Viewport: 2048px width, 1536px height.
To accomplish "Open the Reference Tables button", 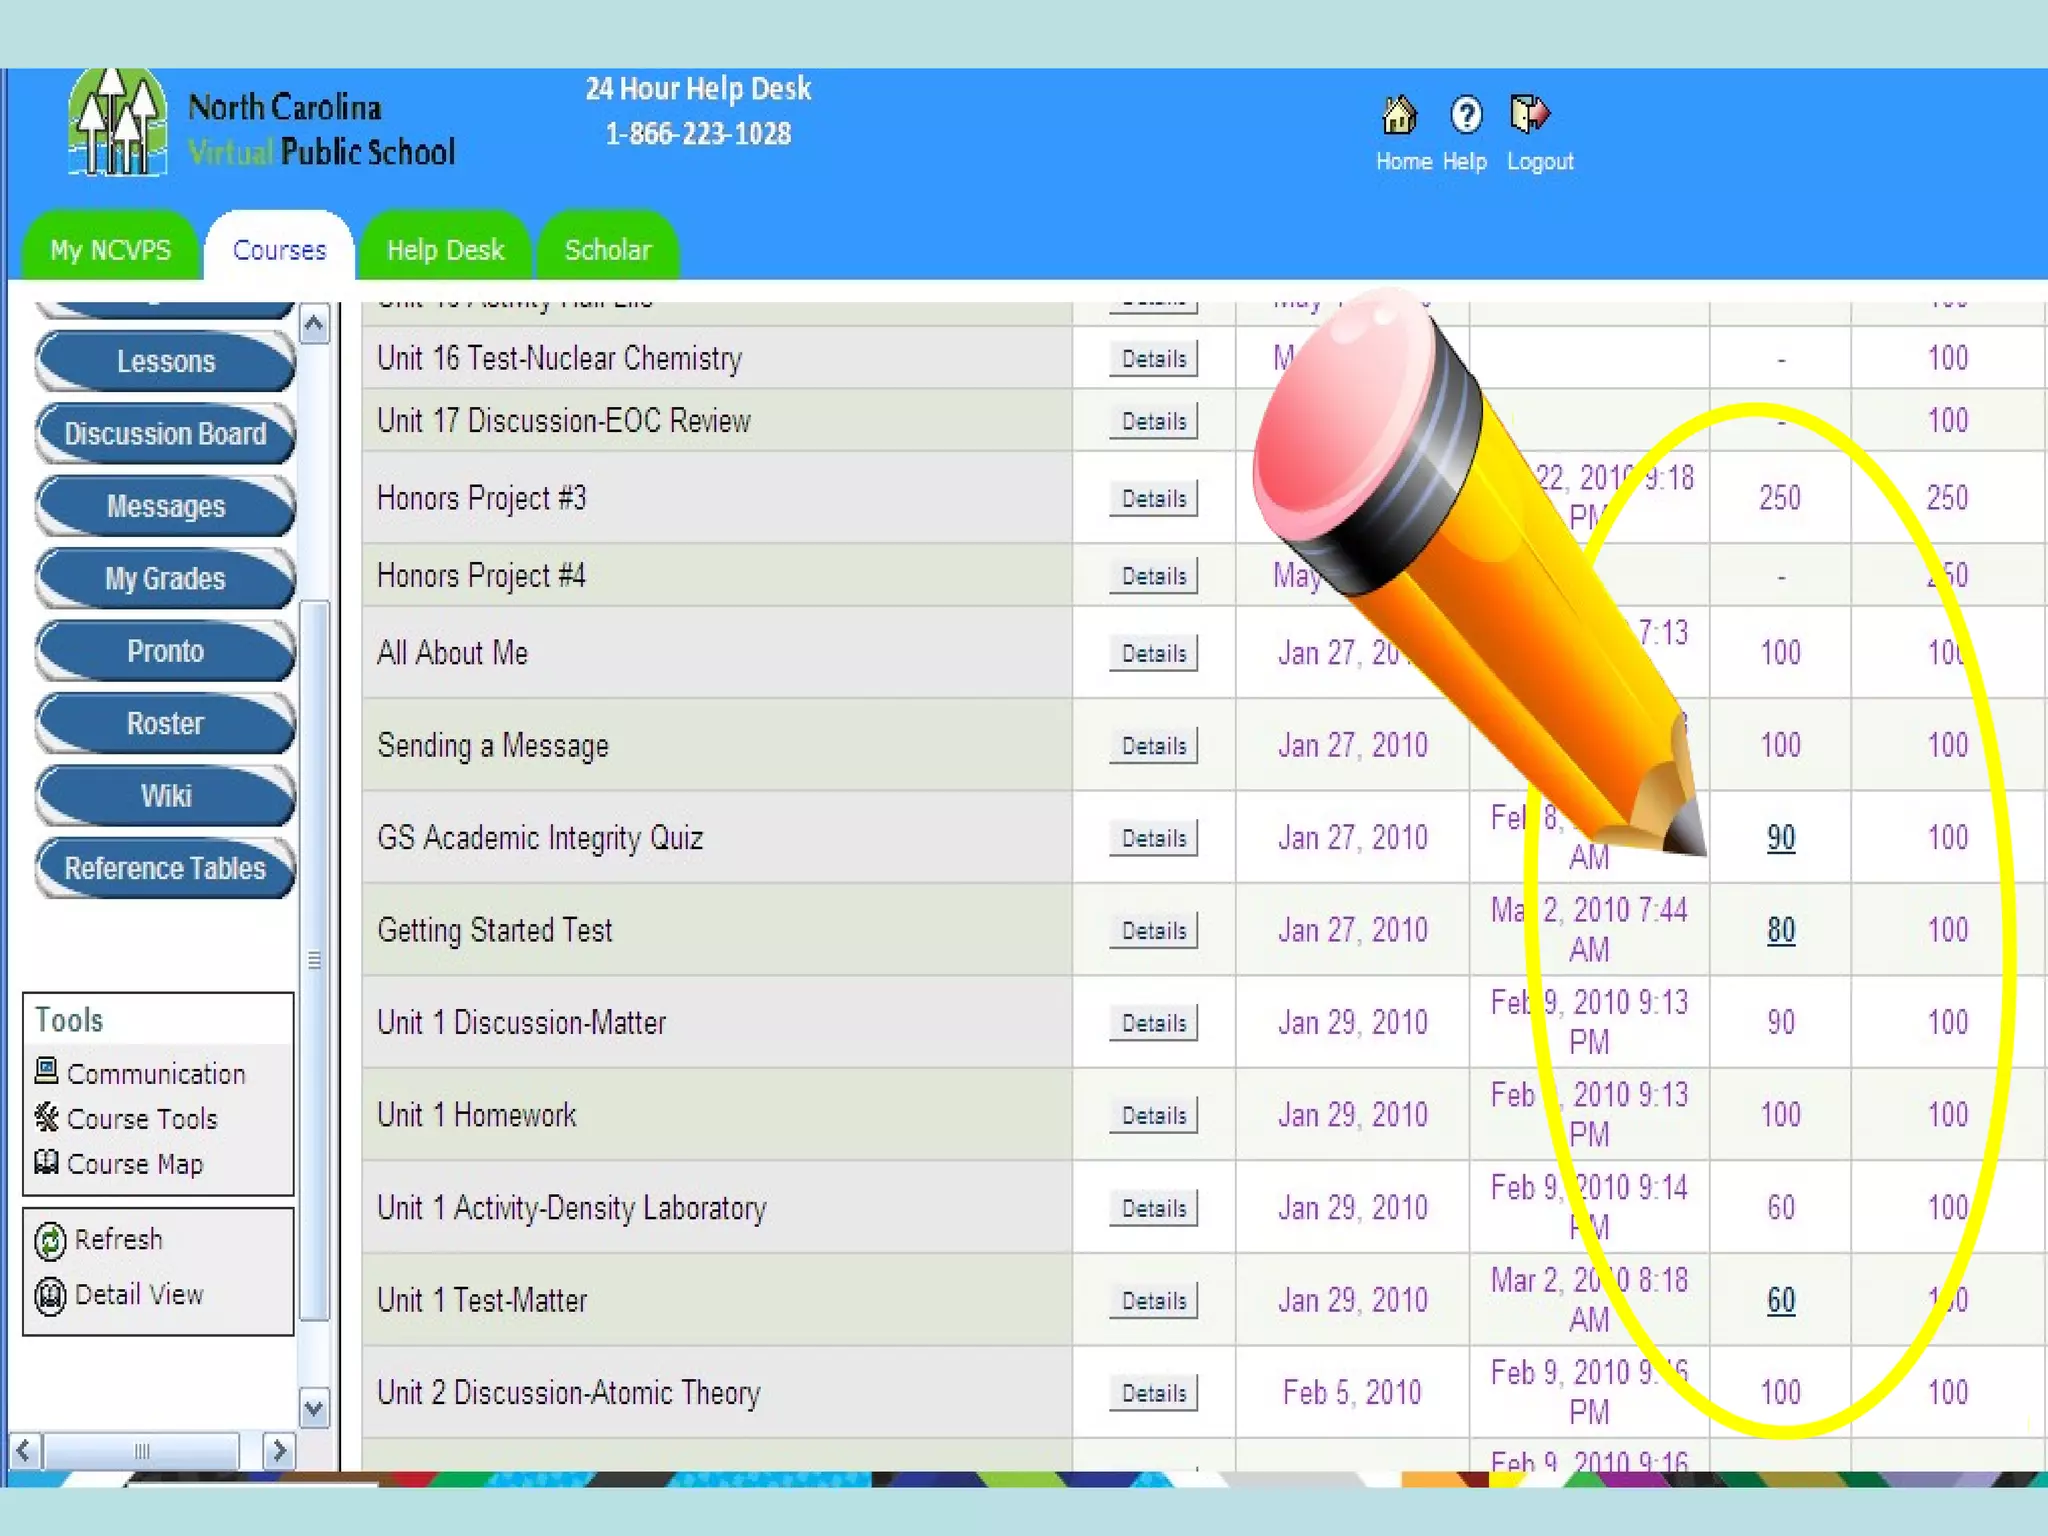I will point(165,868).
